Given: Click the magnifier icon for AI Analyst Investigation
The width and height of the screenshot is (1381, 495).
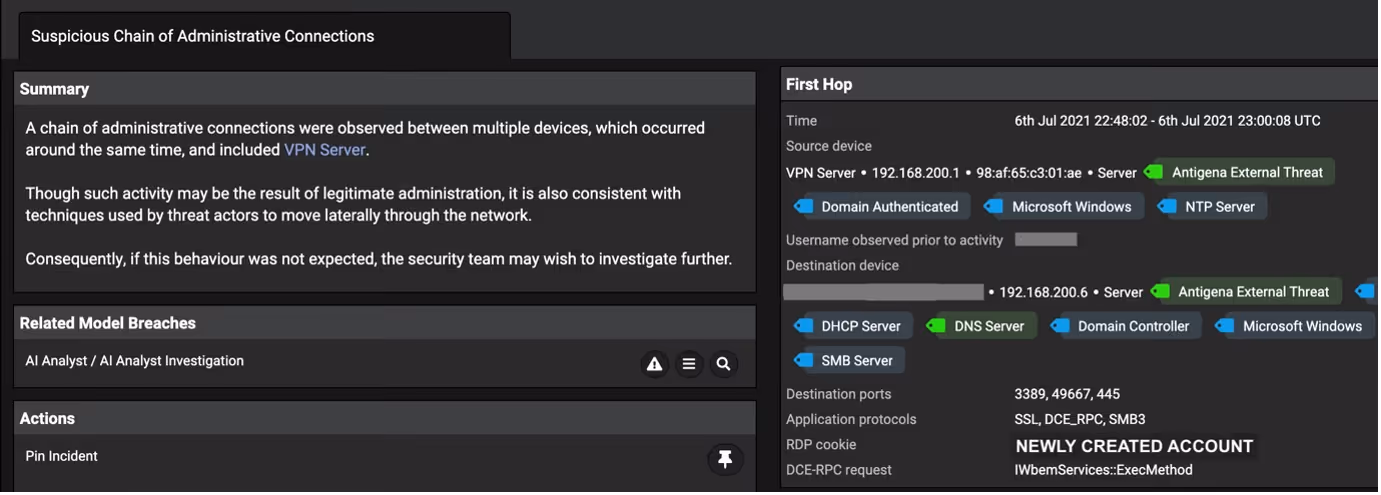Looking at the screenshot, I should click(723, 364).
